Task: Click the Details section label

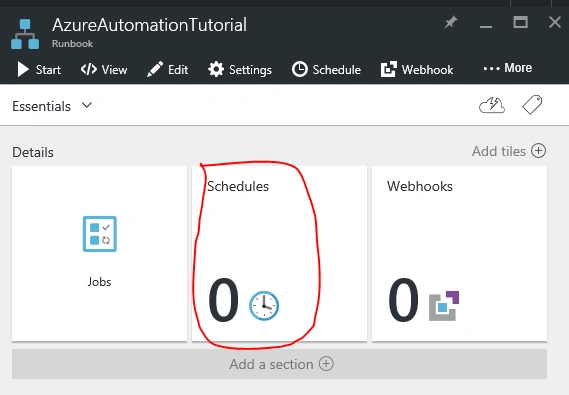Action: click(x=33, y=152)
